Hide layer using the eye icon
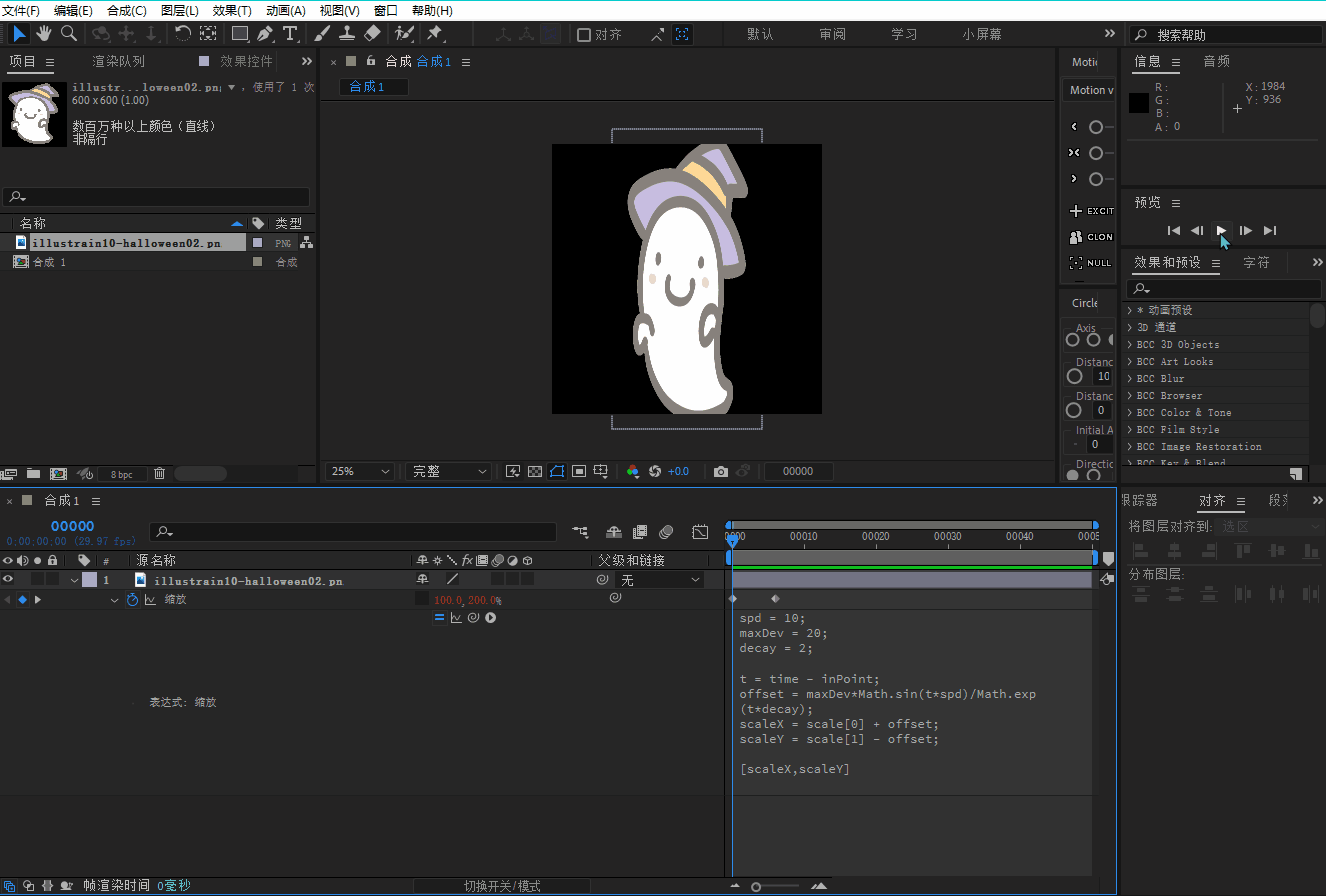The width and height of the screenshot is (1326, 896). [8, 580]
